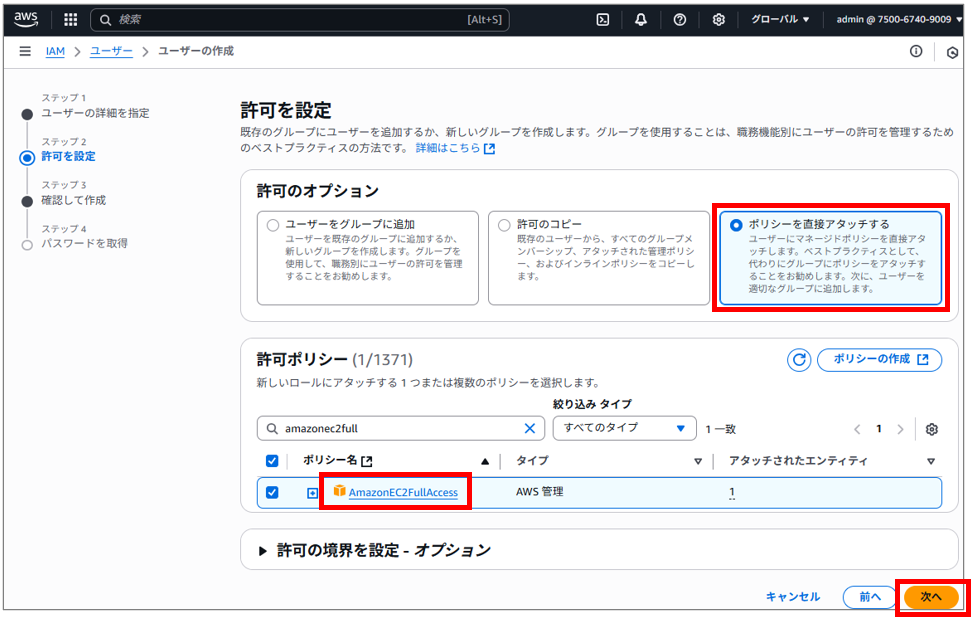
Task: Expand AmazonEC2FullAccess policy details plus icon
Action: coord(313,493)
